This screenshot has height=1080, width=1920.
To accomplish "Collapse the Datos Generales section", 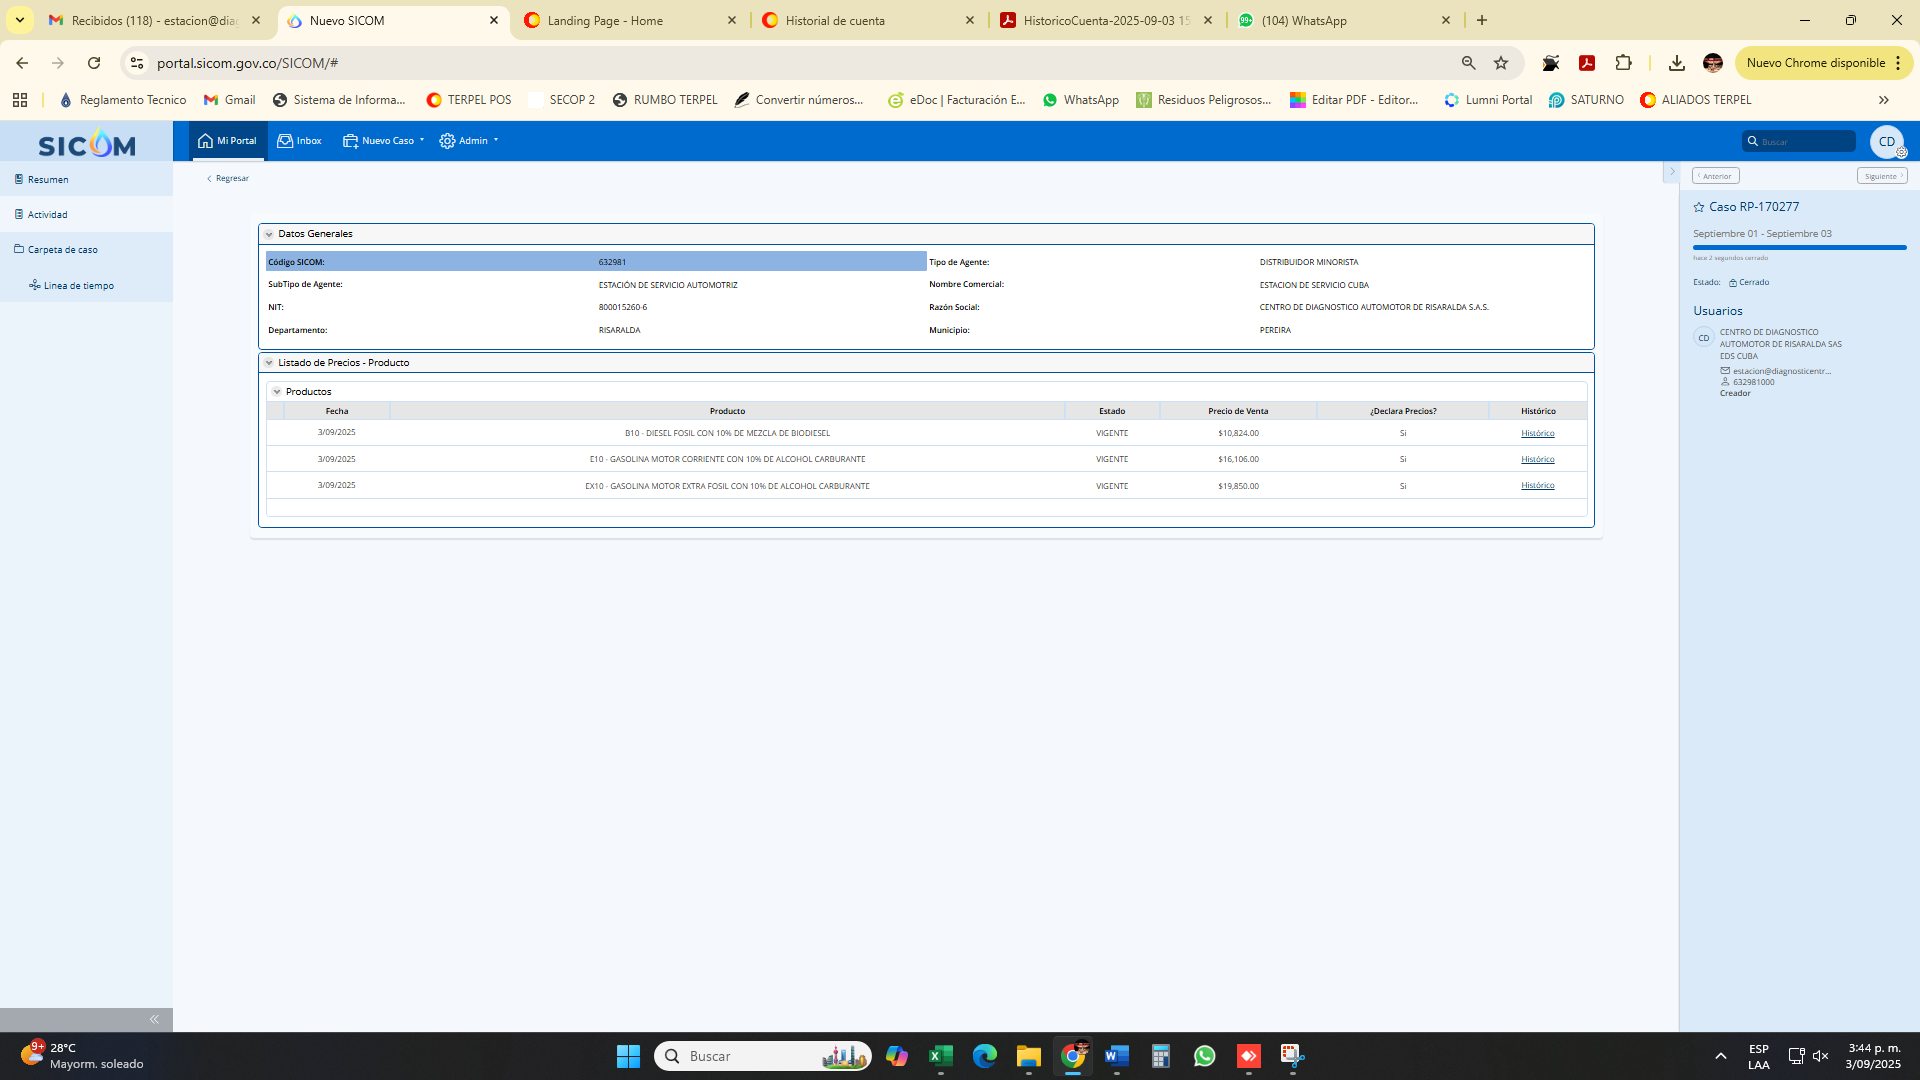I will point(269,234).
